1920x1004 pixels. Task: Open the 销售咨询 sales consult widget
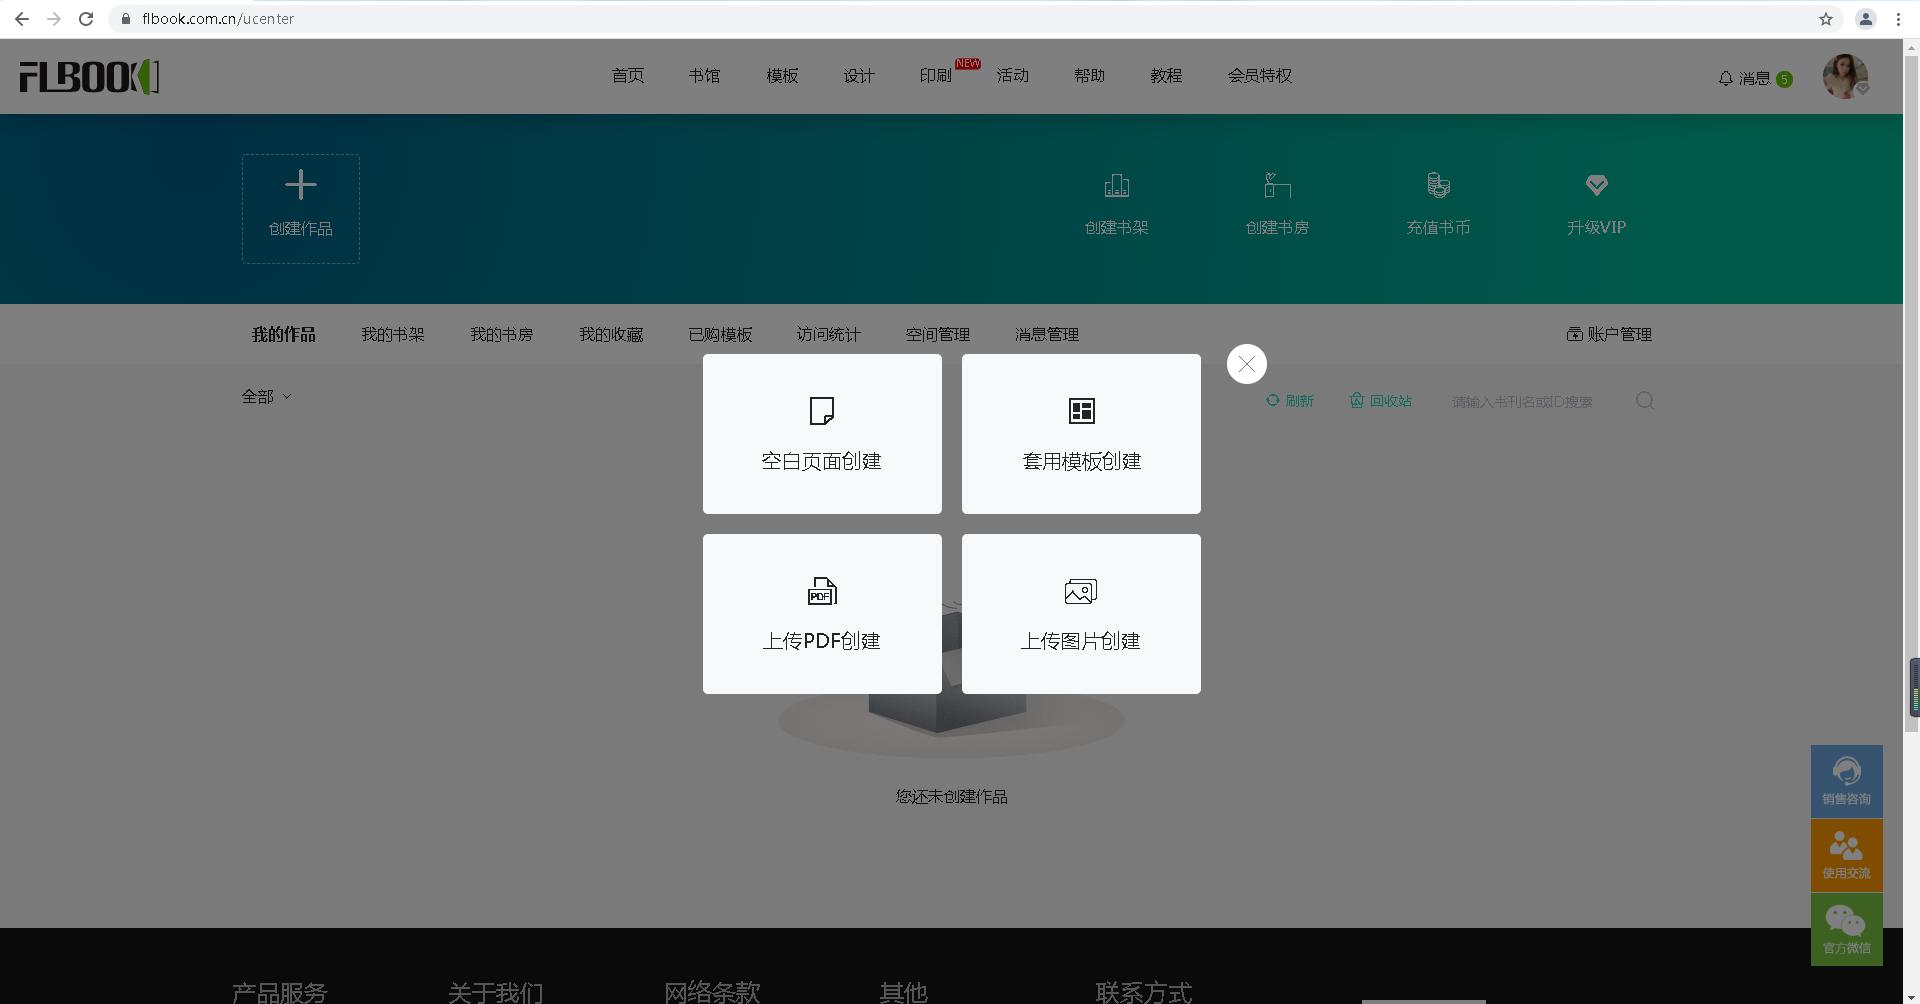(x=1846, y=780)
